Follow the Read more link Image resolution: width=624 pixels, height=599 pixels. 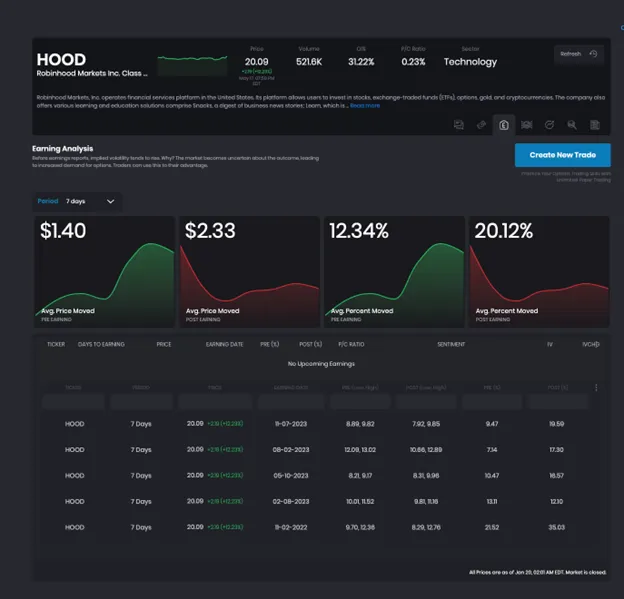(x=365, y=106)
